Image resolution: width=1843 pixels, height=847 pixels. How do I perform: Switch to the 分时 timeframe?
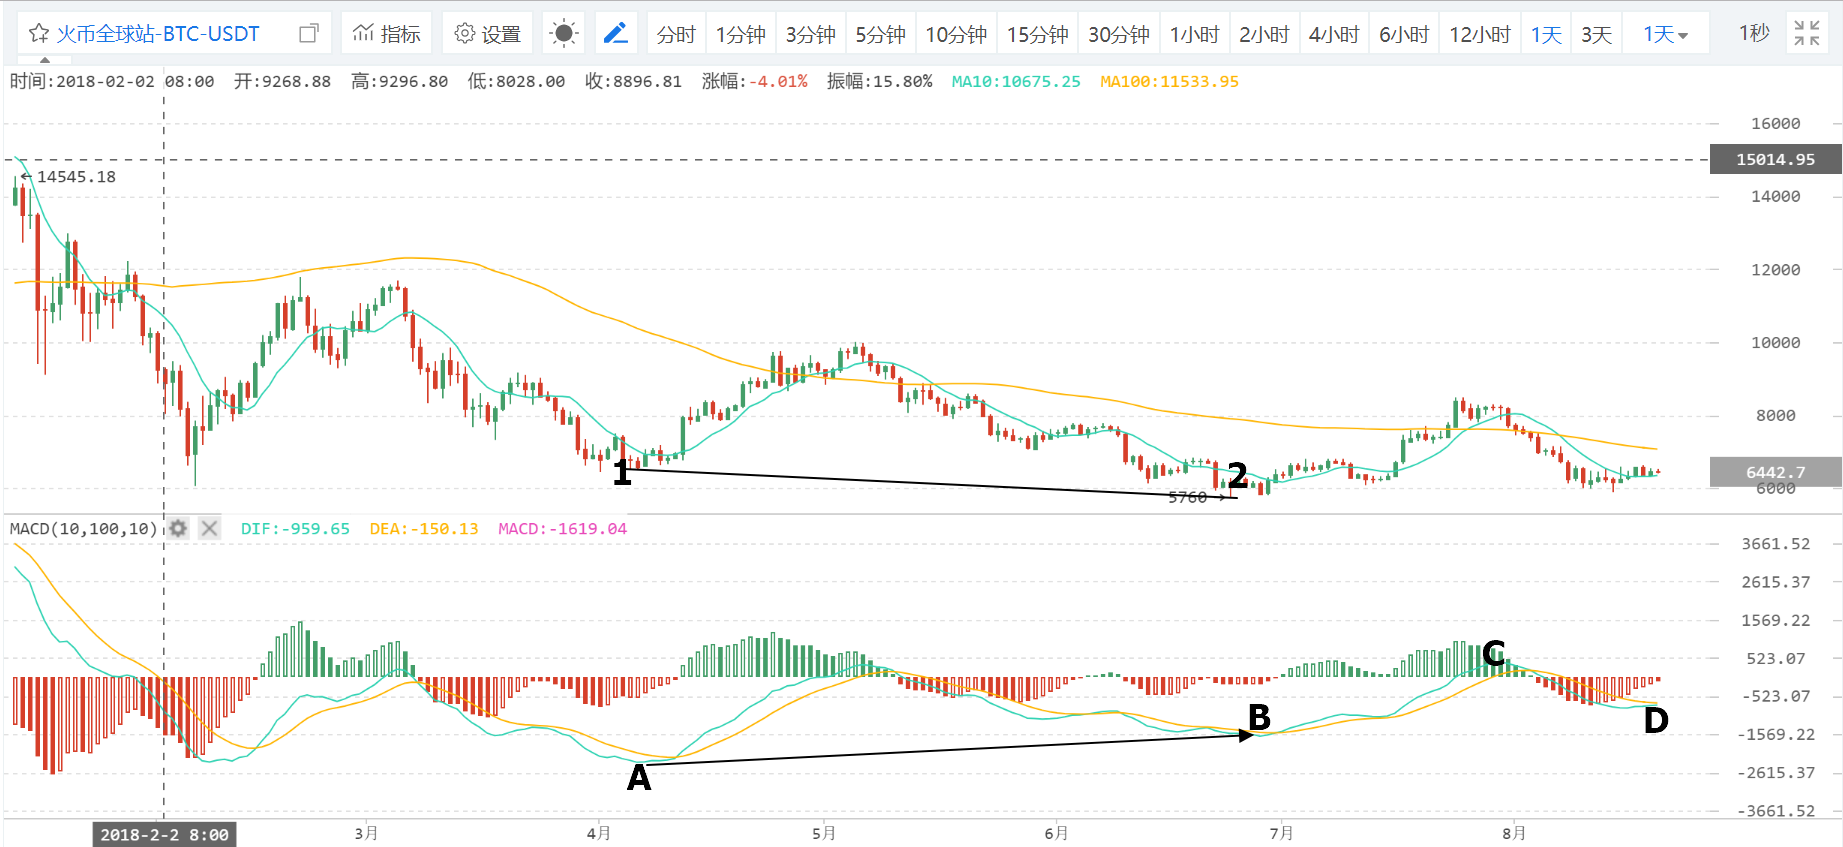[x=676, y=34]
